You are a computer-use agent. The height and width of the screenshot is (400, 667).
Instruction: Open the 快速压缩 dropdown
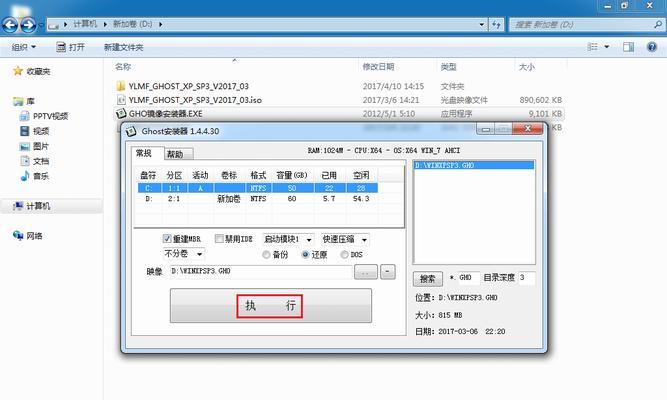coord(345,240)
